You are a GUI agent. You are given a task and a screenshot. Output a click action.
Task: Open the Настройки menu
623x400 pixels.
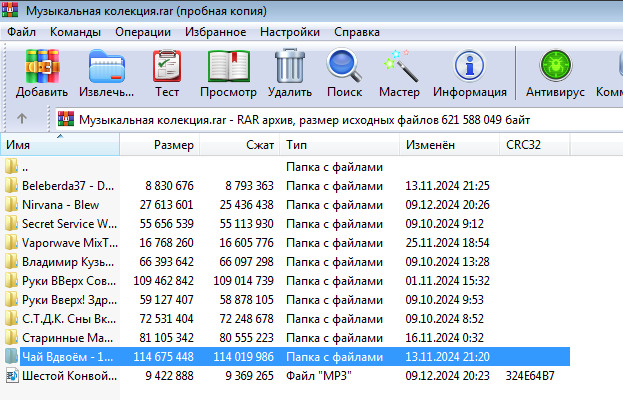click(x=290, y=32)
